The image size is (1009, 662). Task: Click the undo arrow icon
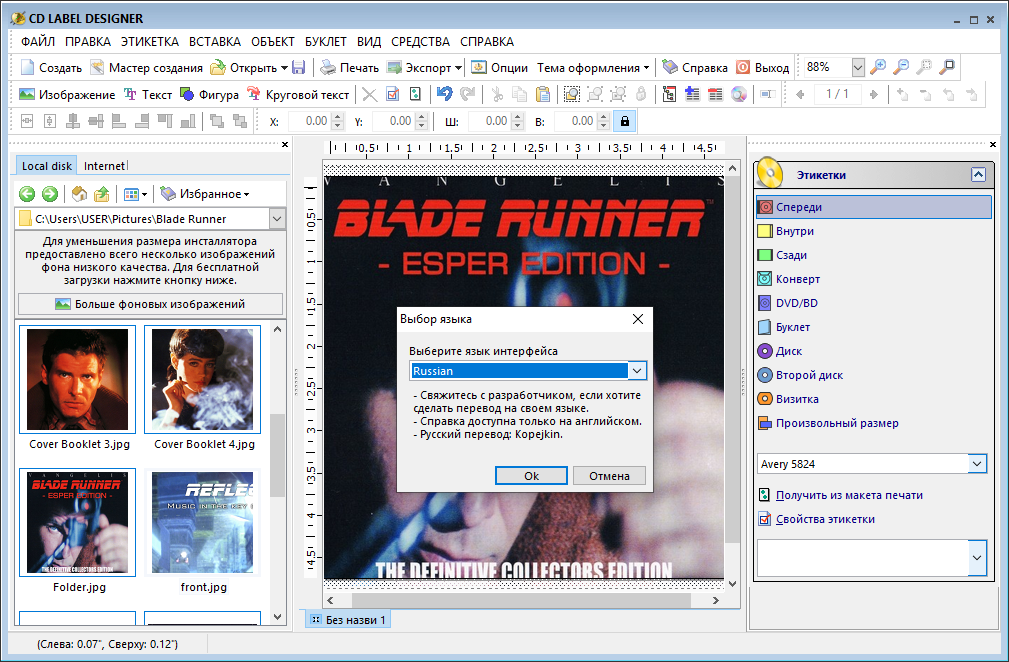click(x=444, y=94)
